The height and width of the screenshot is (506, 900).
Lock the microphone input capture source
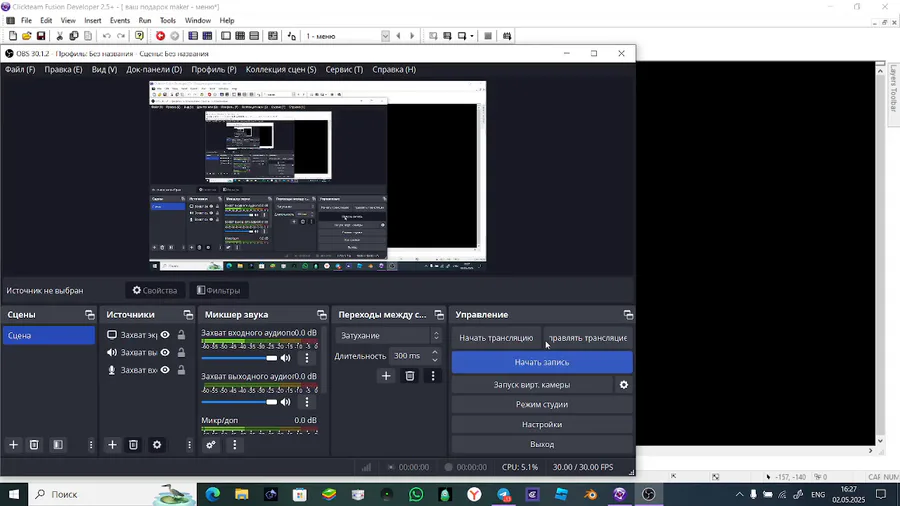181,370
